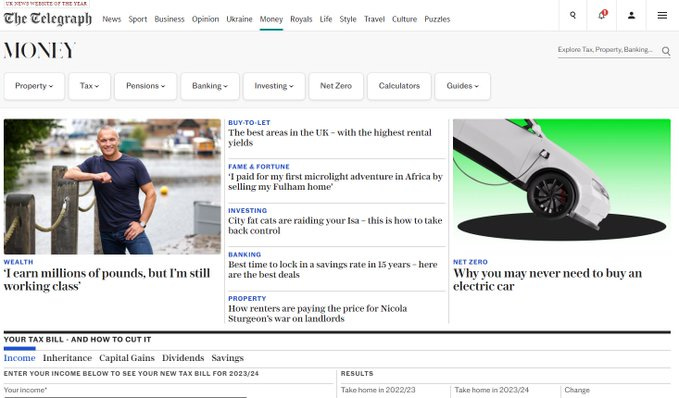Viewport: 679px width, 398px height.
Task: Expand the Pensions dropdown
Action: [x=146, y=86]
